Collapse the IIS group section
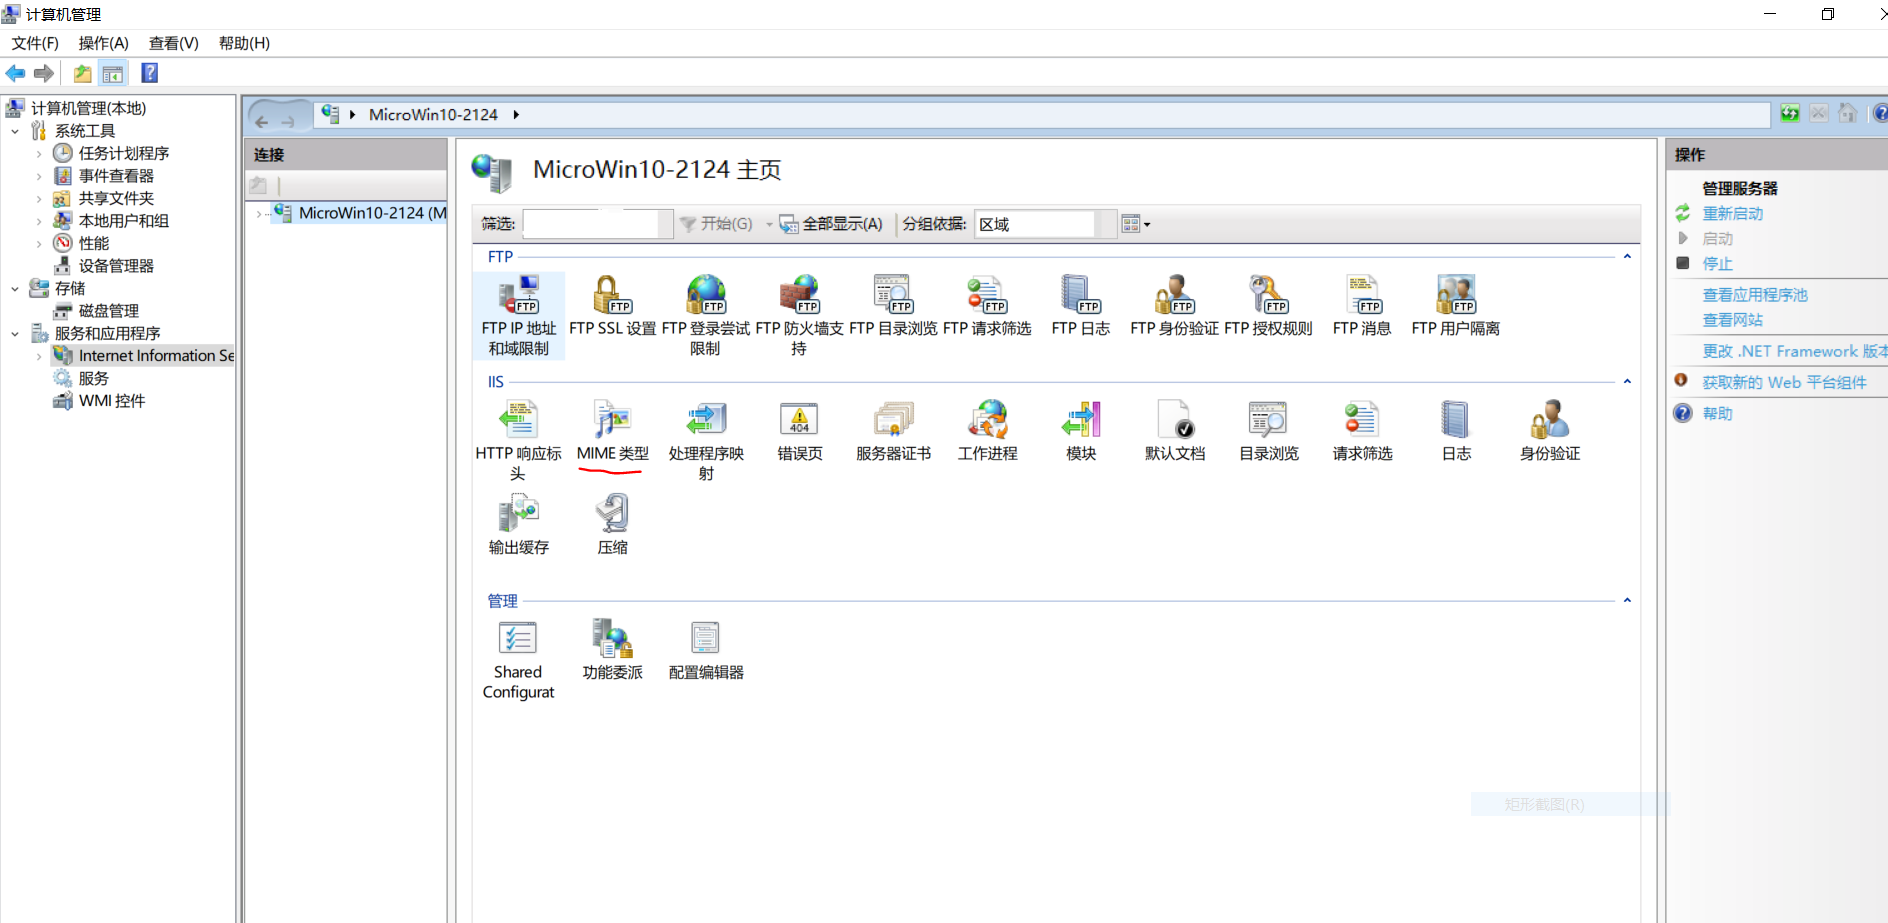The width and height of the screenshot is (1888, 923). 1627,382
